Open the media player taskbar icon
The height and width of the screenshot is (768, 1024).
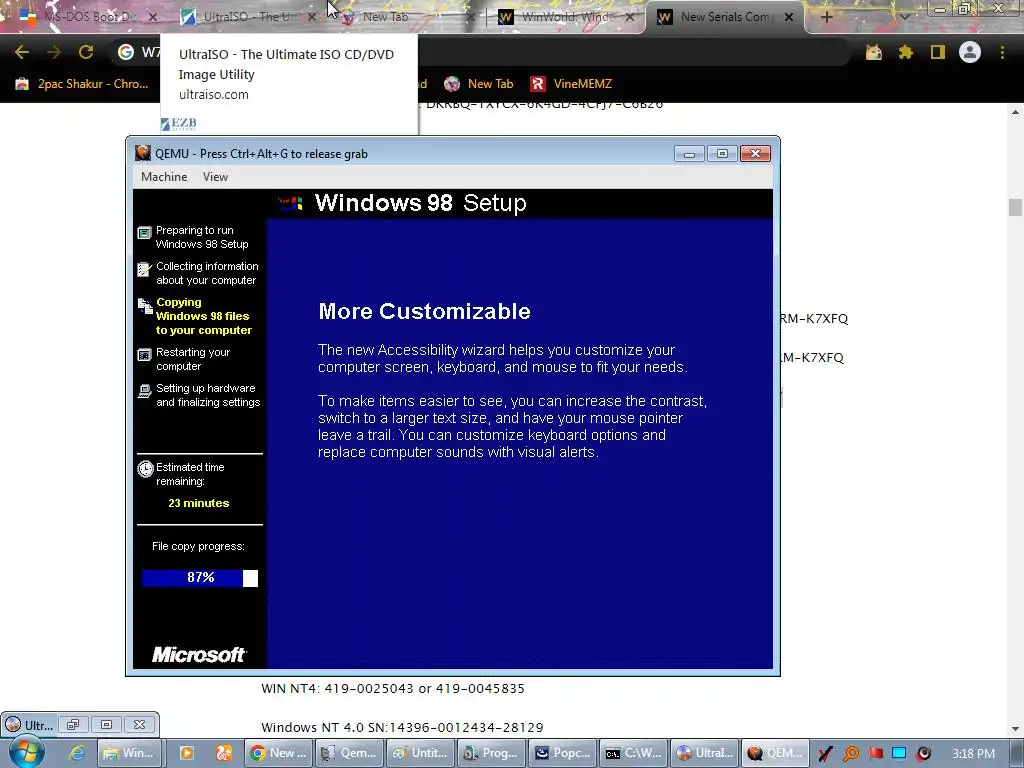(x=186, y=753)
